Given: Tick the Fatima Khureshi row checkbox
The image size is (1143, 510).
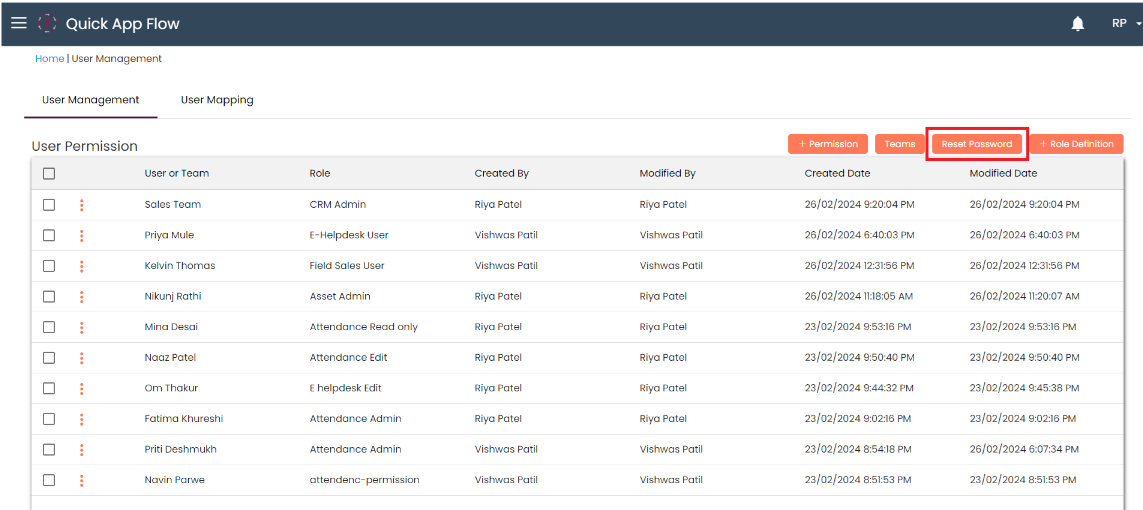Looking at the screenshot, I should pyautogui.click(x=49, y=419).
